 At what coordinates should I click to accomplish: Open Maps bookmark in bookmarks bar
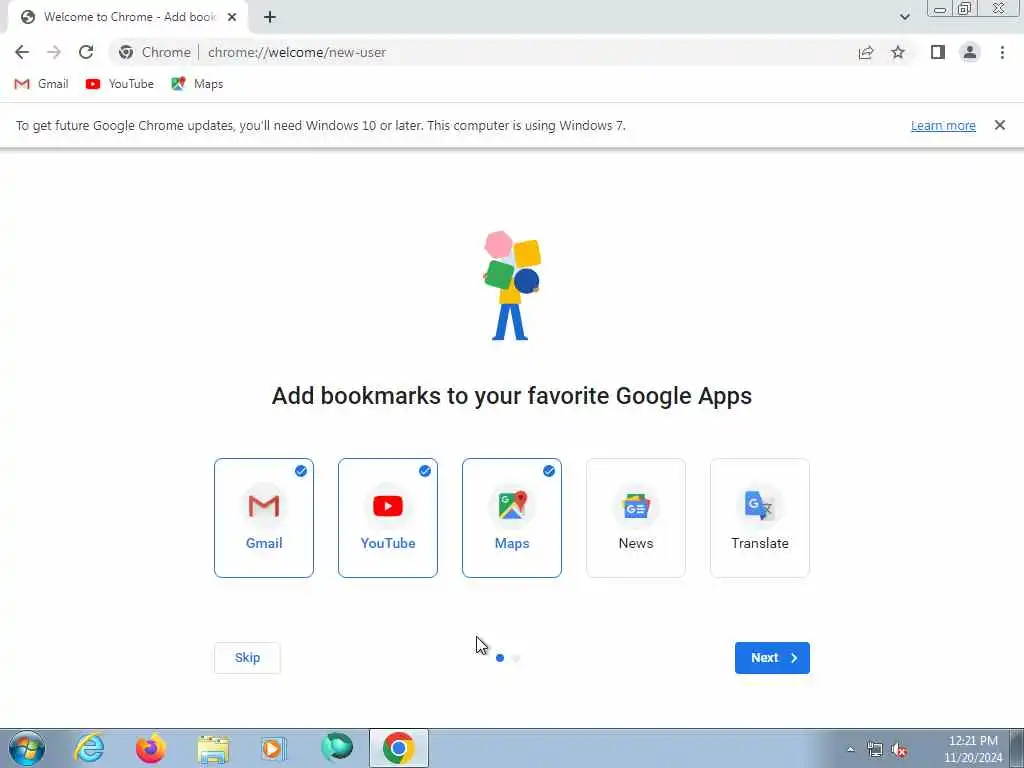[197, 84]
